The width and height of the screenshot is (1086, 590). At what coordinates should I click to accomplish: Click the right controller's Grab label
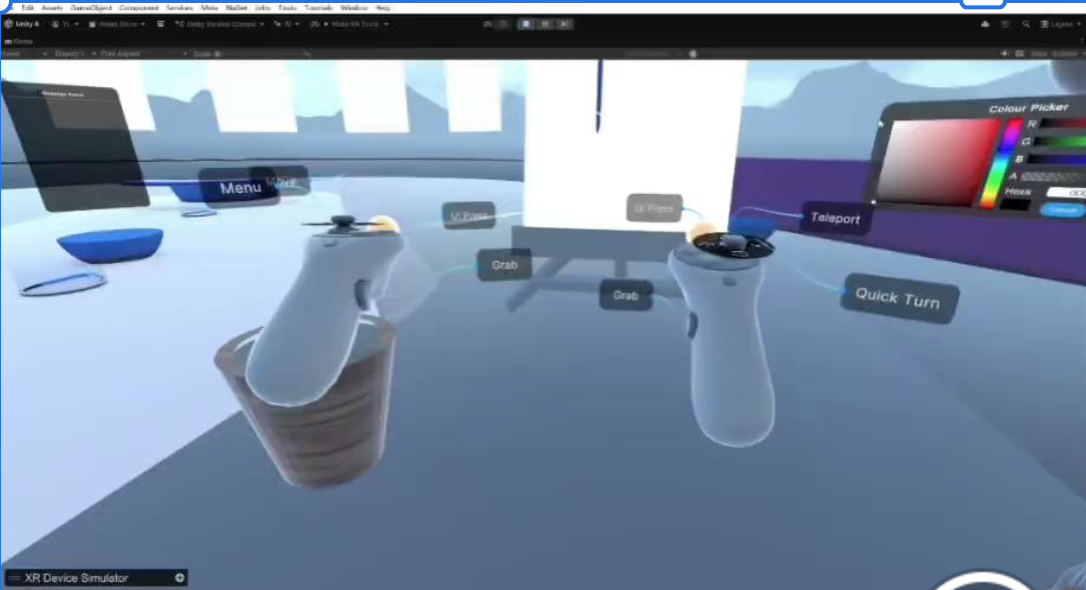(x=625, y=296)
